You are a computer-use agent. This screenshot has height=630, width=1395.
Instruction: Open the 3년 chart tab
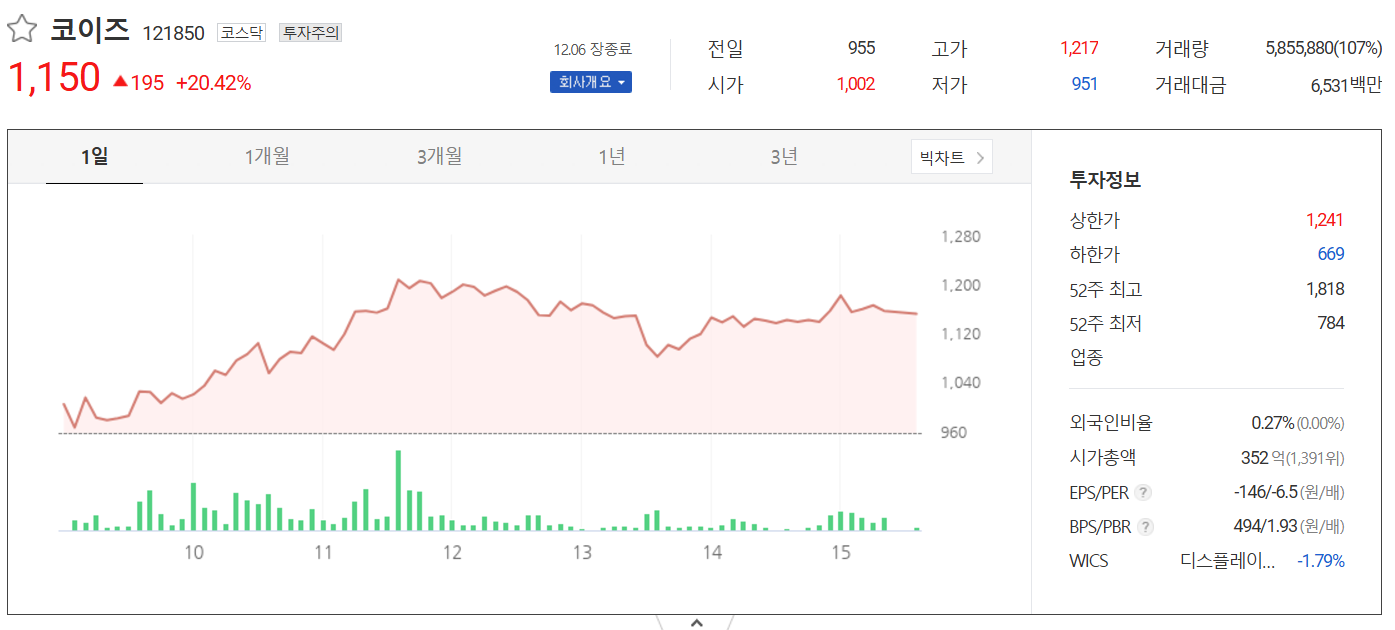pos(783,157)
